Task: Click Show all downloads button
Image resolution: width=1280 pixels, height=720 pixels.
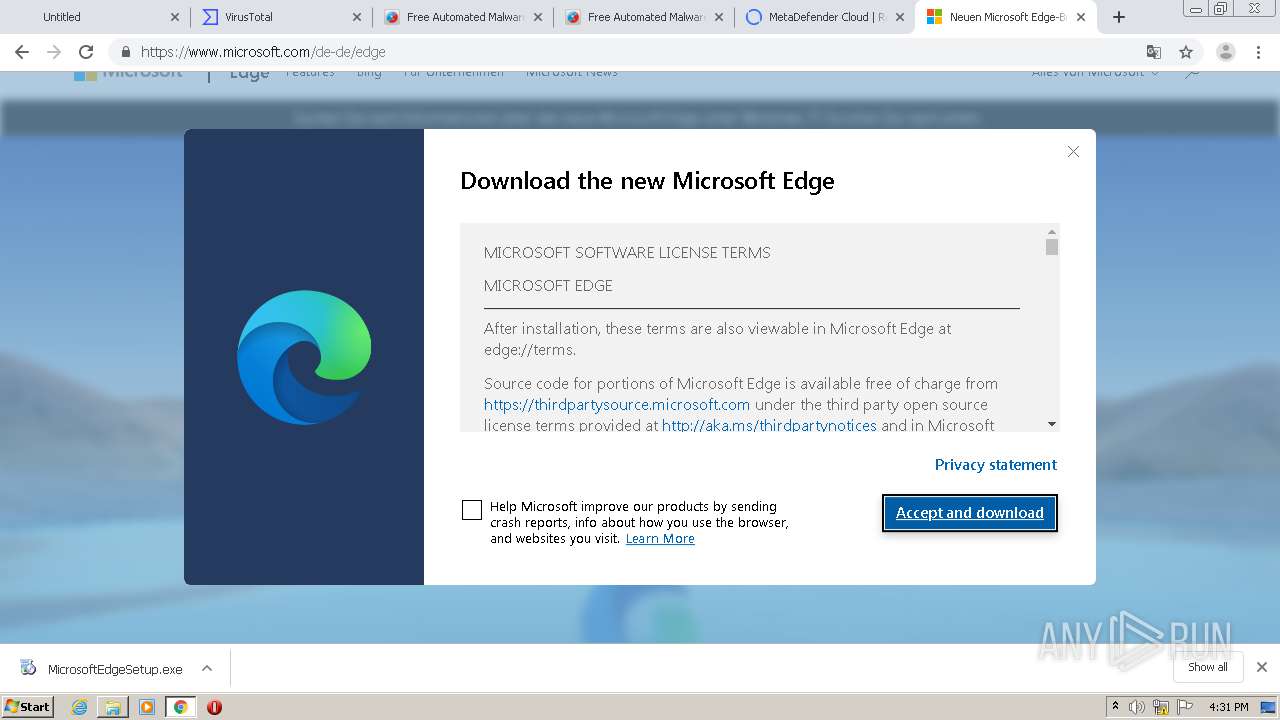Action: (x=1208, y=667)
